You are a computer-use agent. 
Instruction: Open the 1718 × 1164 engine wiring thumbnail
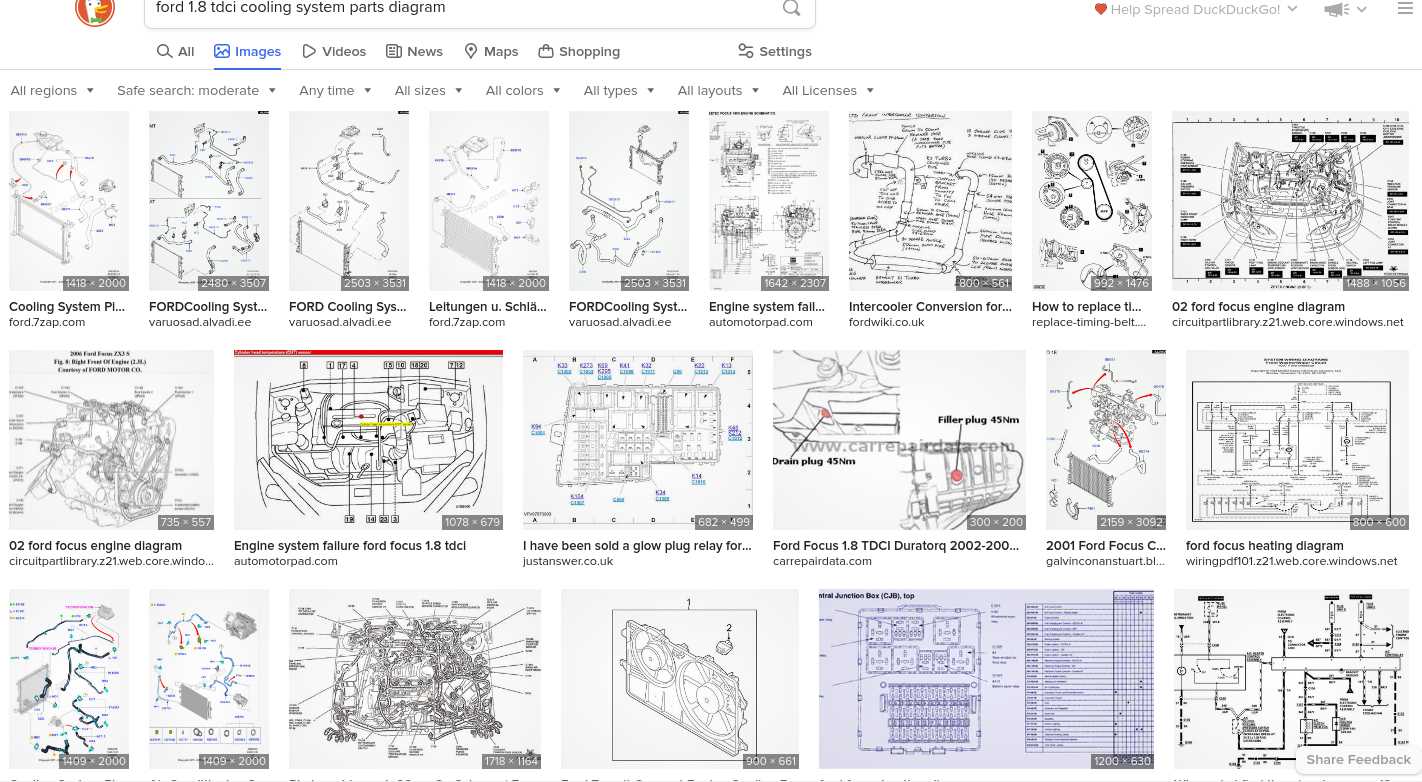pos(415,679)
